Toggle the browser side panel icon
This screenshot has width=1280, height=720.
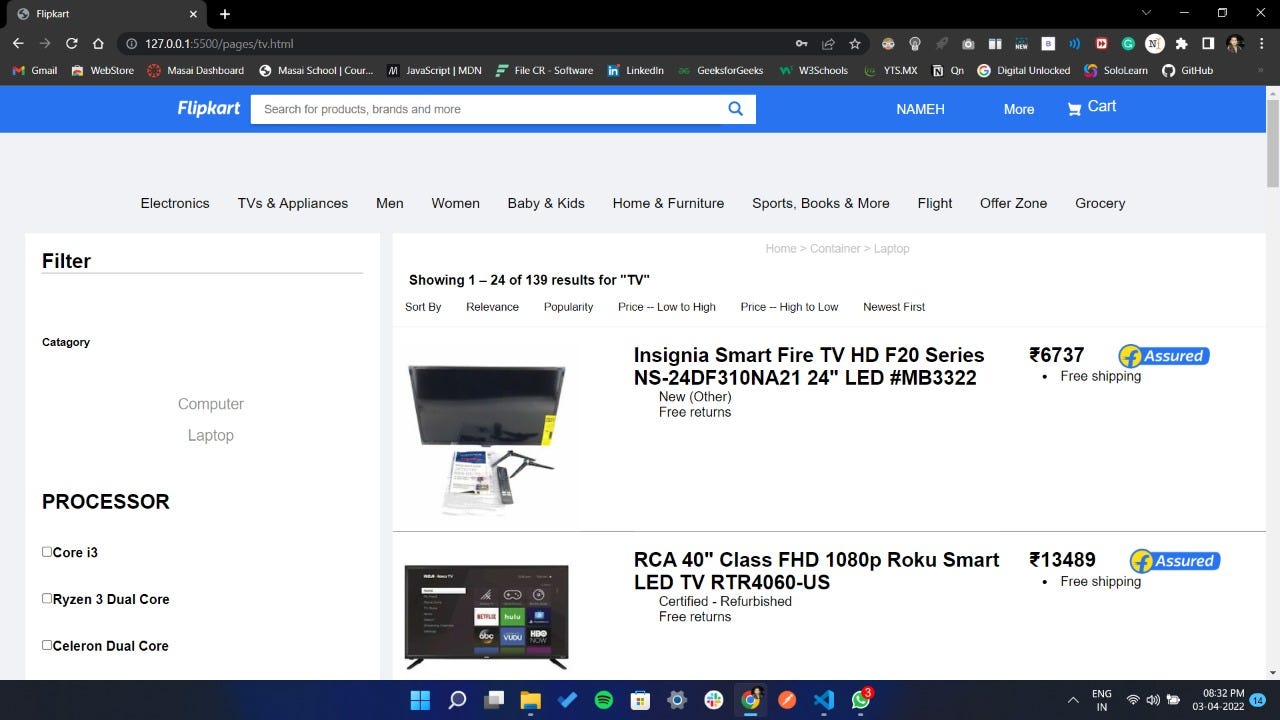[x=1208, y=43]
